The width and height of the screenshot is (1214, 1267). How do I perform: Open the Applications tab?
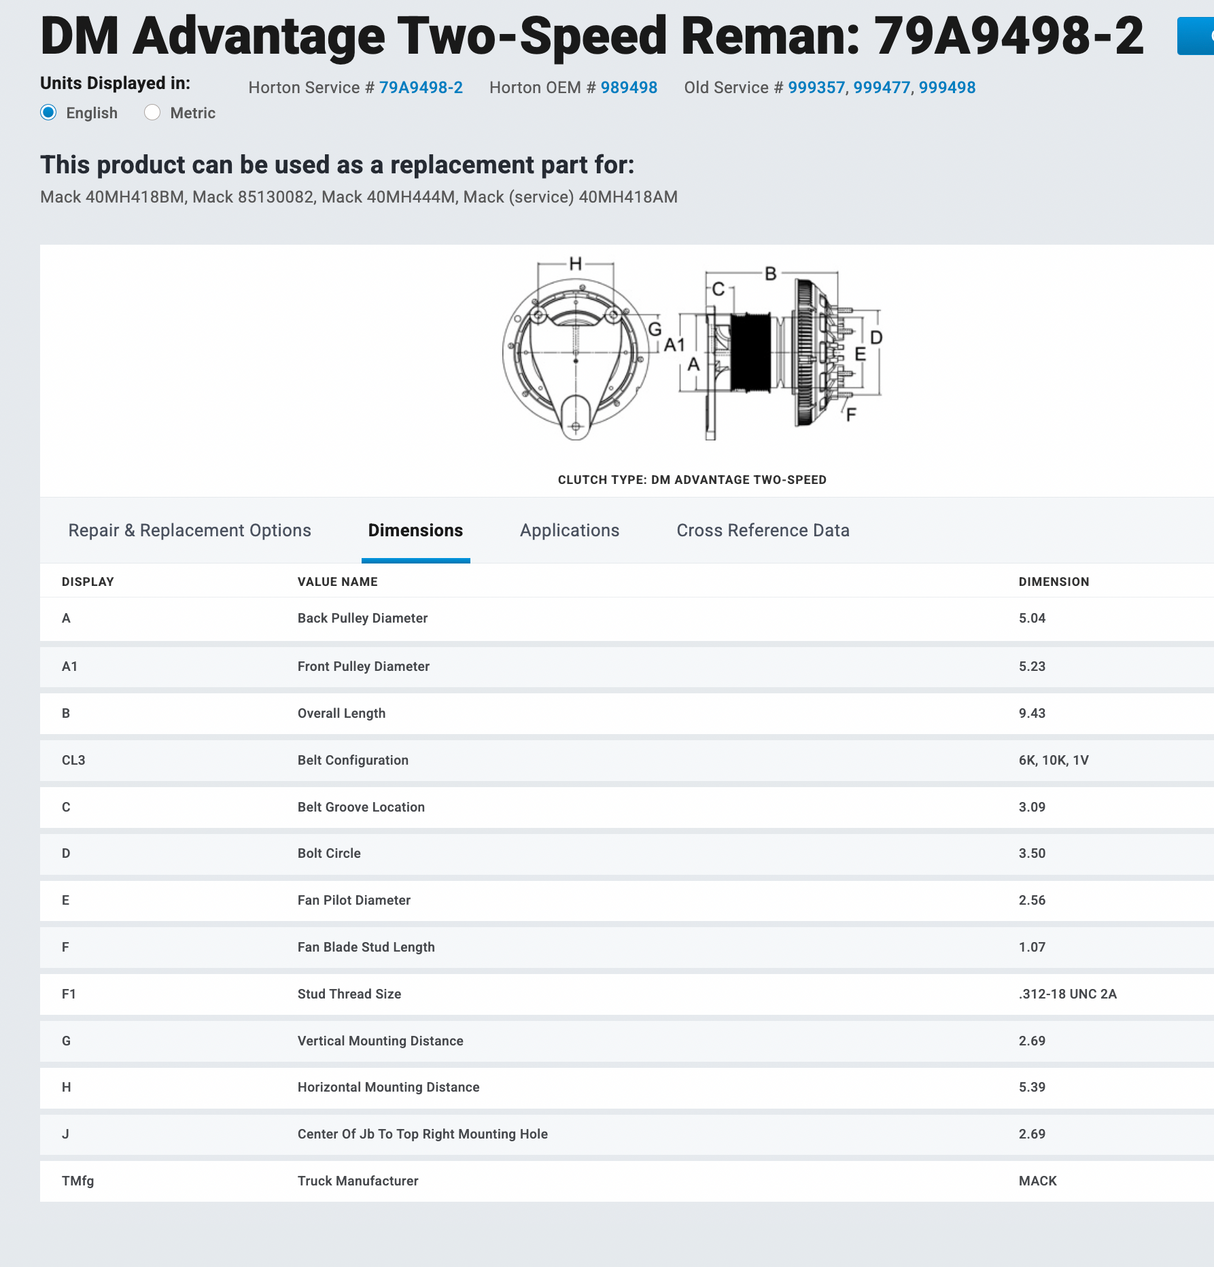point(569,531)
